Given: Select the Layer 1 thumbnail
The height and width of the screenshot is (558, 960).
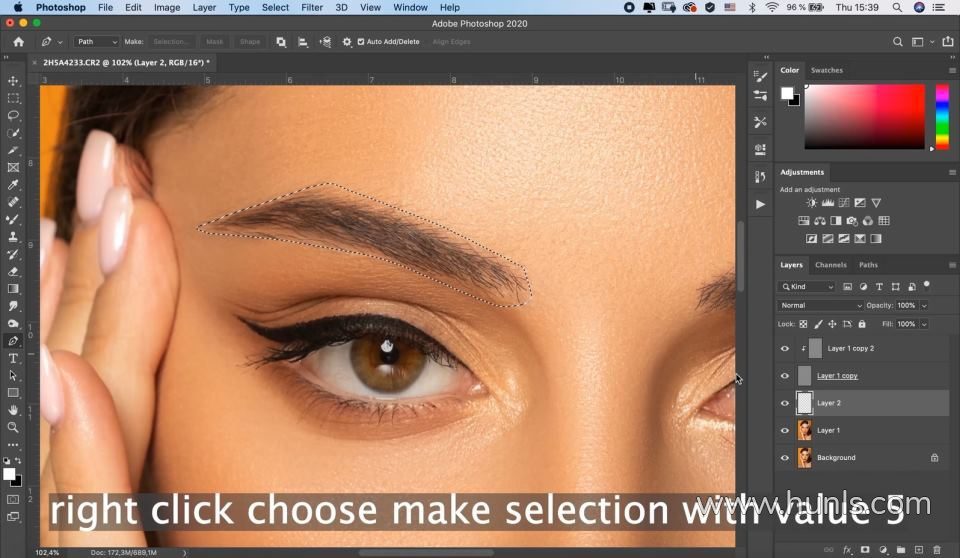Looking at the screenshot, I should (804, 430).
